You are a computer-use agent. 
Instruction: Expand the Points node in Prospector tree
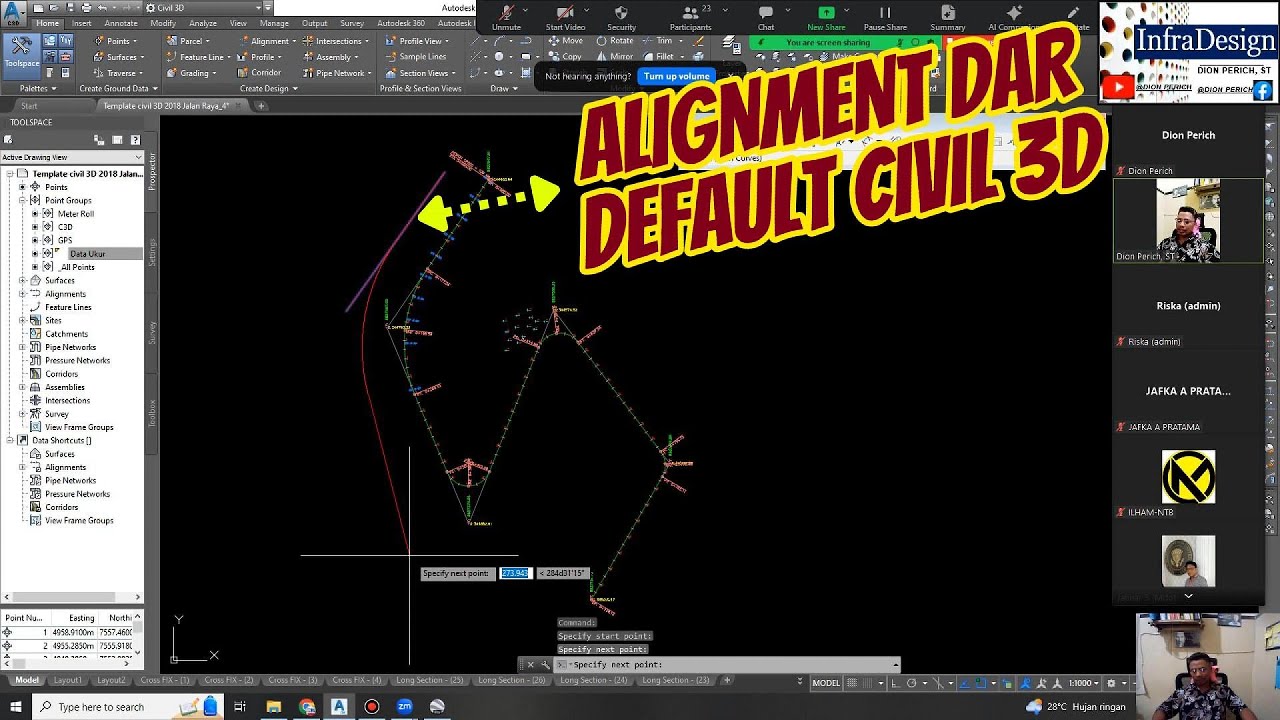(x=23, y=187)
